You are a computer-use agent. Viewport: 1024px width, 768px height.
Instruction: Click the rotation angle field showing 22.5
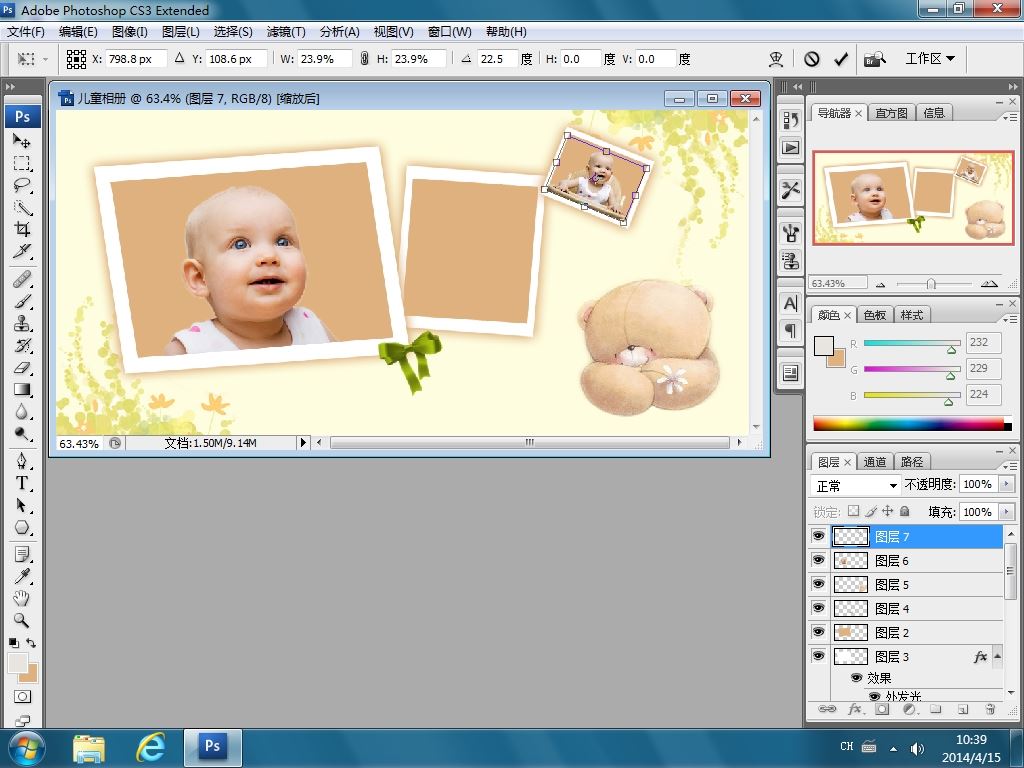pyautogui.click(x=497, y=59)
